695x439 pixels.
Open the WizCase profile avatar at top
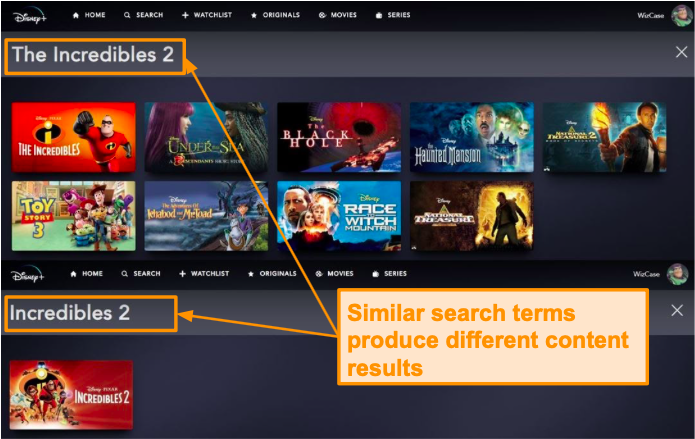click(681, 16)
